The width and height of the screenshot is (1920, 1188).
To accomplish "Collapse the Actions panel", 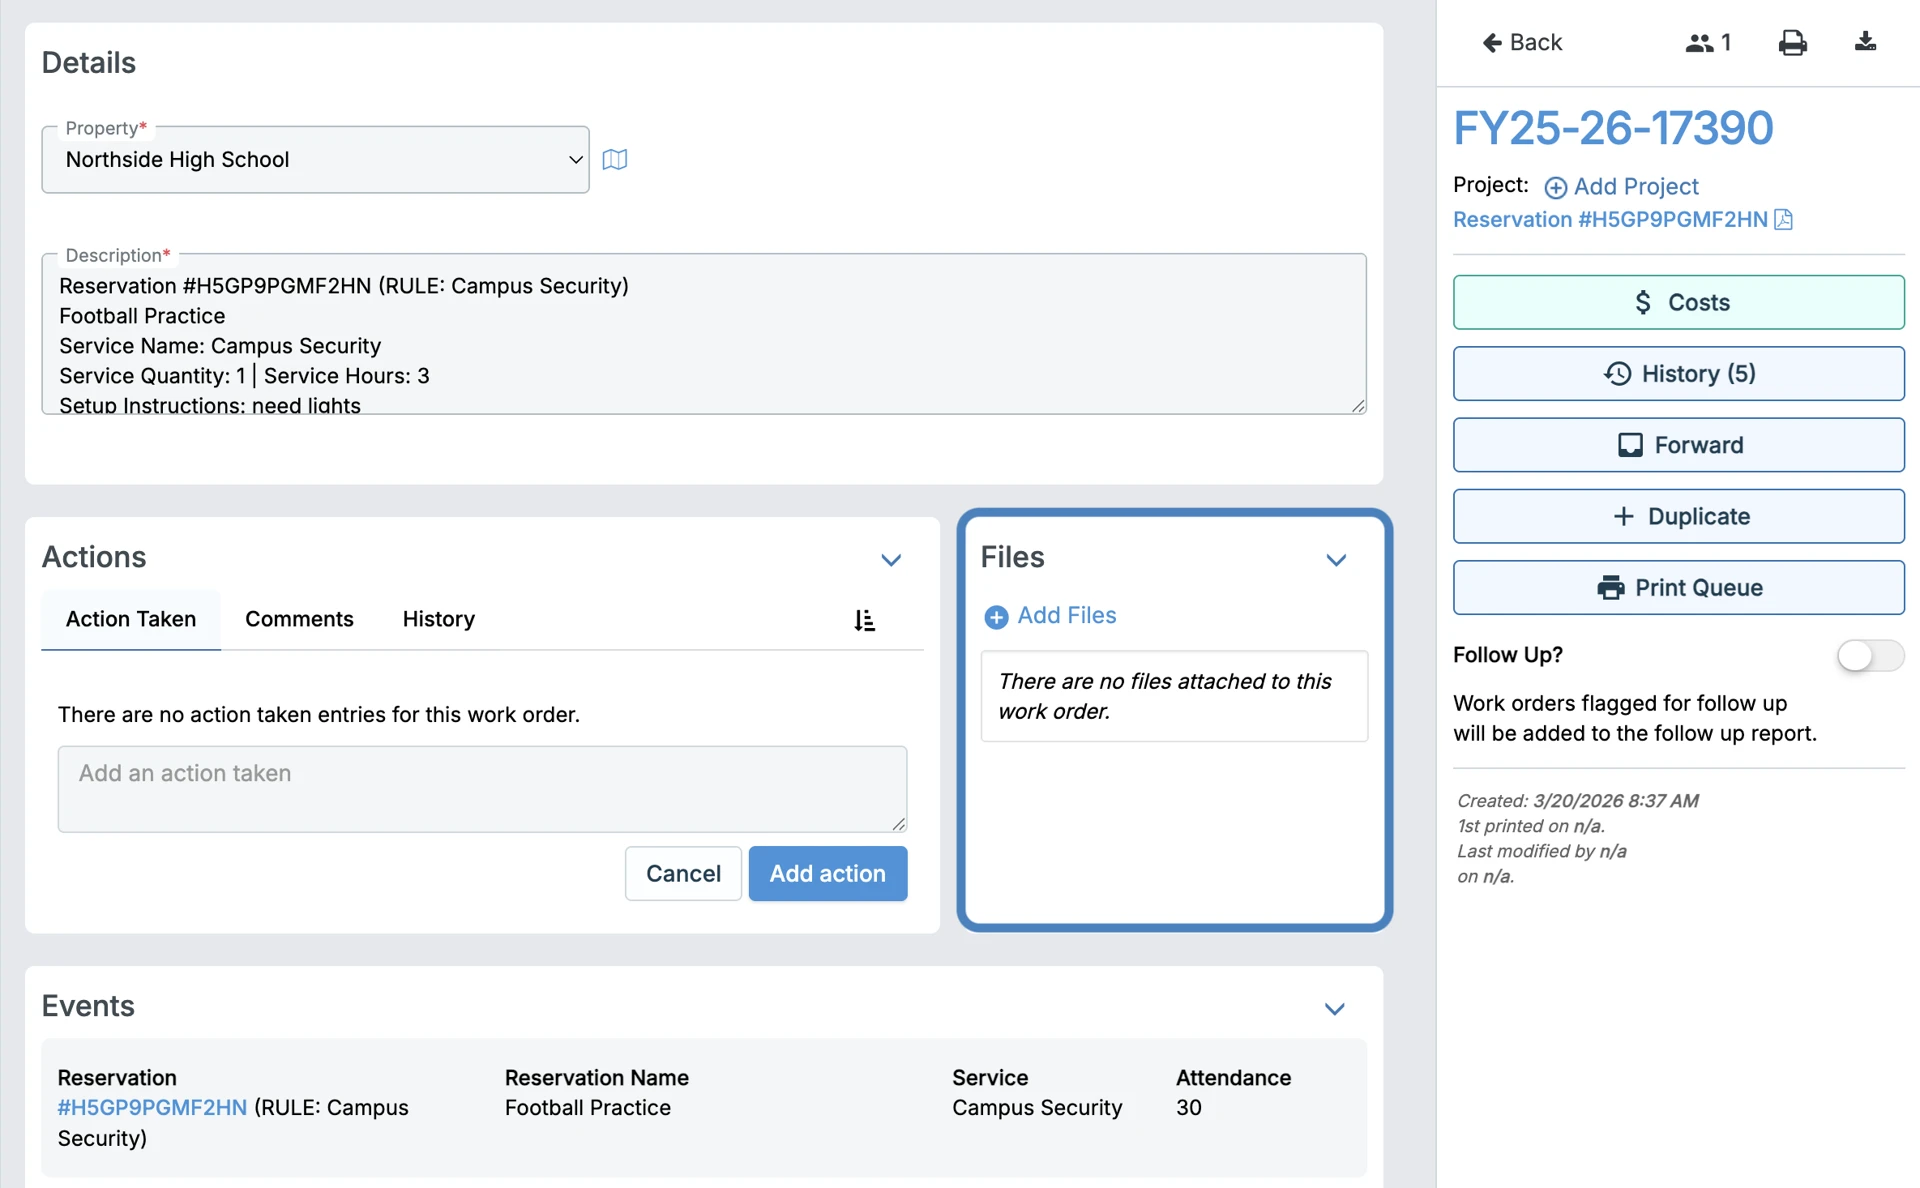I will click(891, 560).
